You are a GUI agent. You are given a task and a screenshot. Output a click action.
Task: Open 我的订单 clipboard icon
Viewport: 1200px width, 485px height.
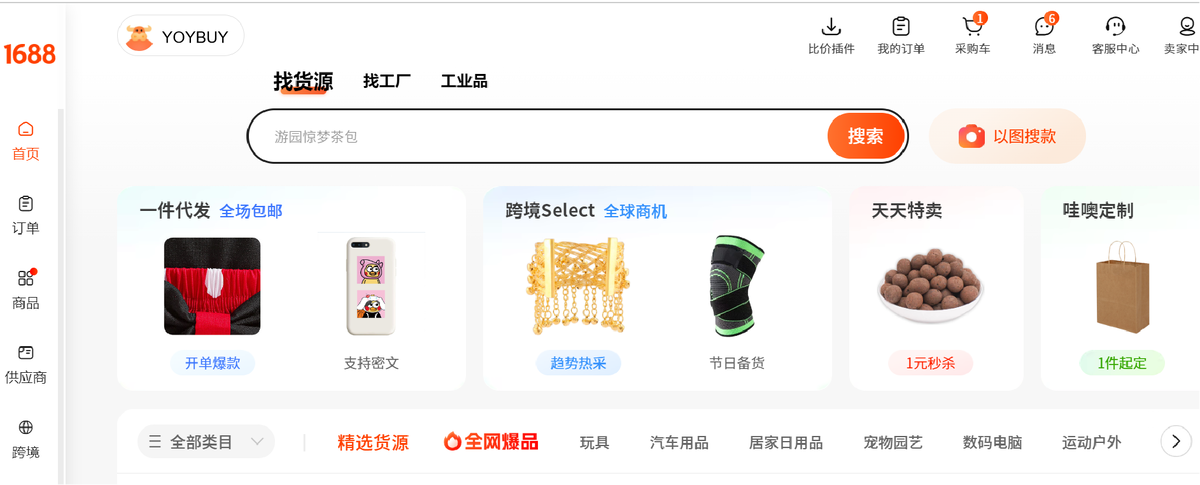[901, 27]
